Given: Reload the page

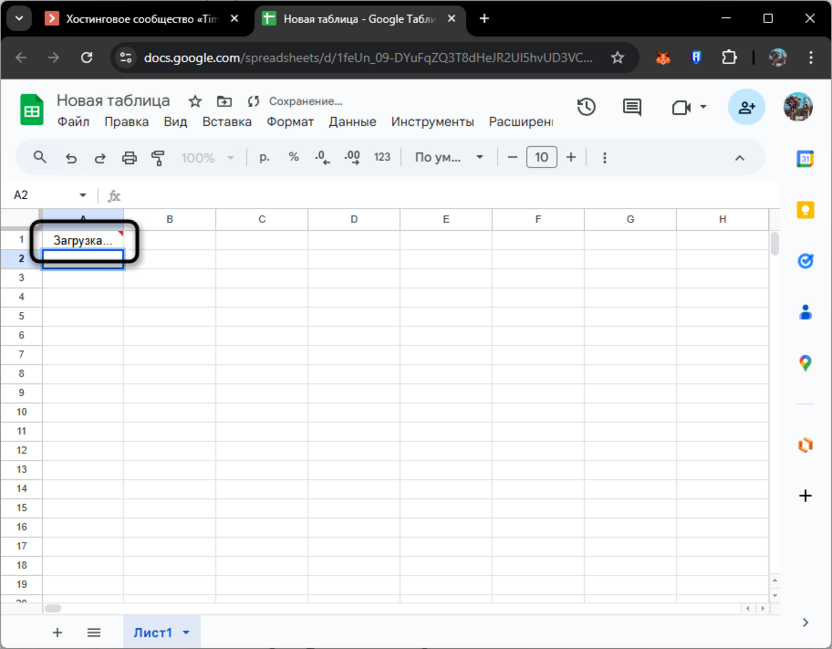Looking at the screenshot, I should point(86,57).
